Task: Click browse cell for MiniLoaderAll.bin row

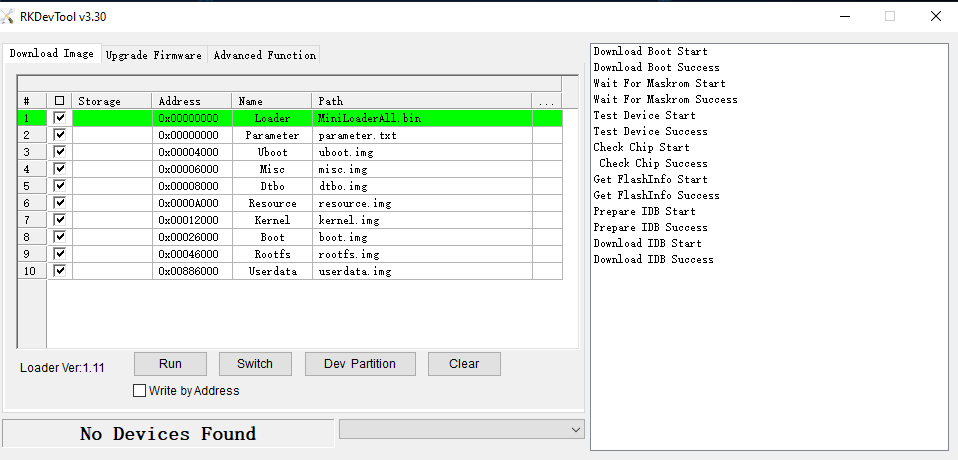Action: pos(546,118)
